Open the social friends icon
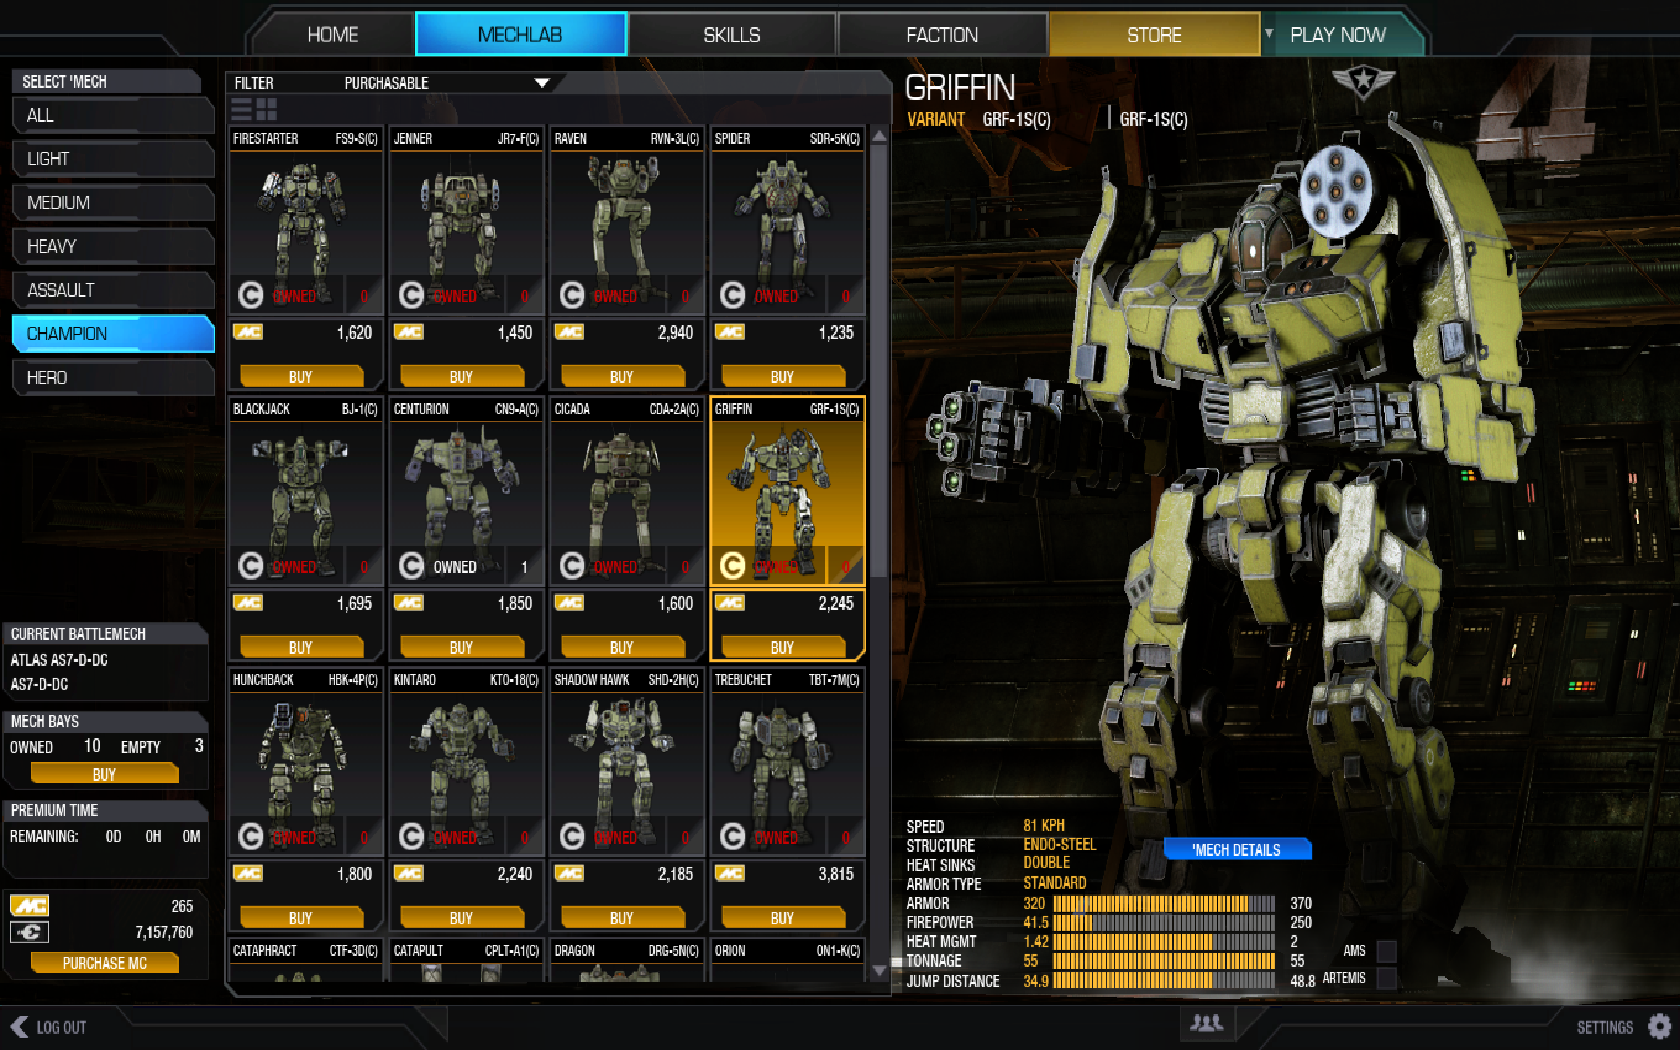 [1207, 1023]
